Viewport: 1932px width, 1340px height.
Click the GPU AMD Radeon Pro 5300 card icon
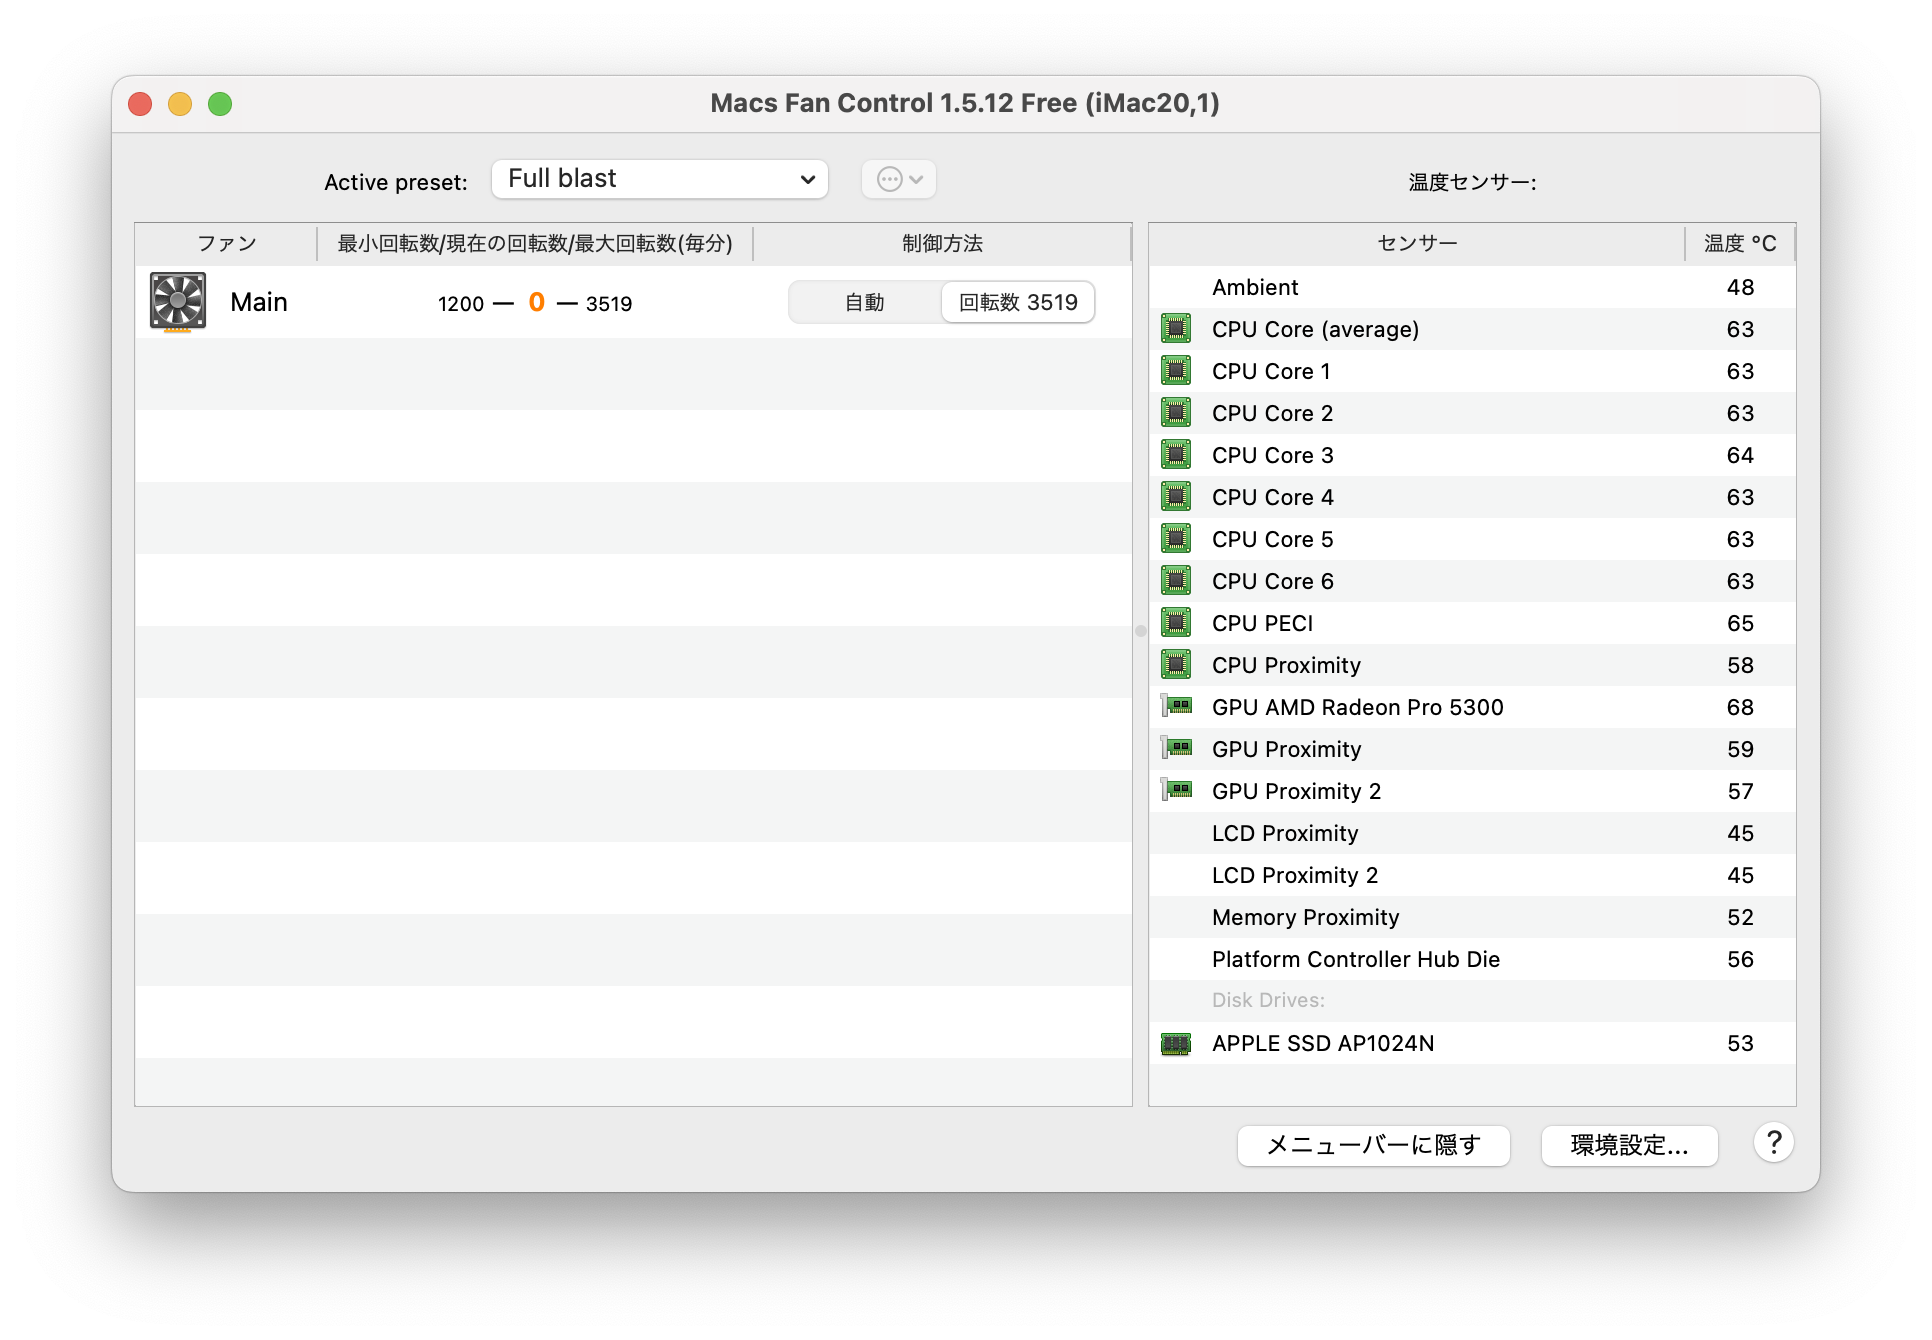1176,707
